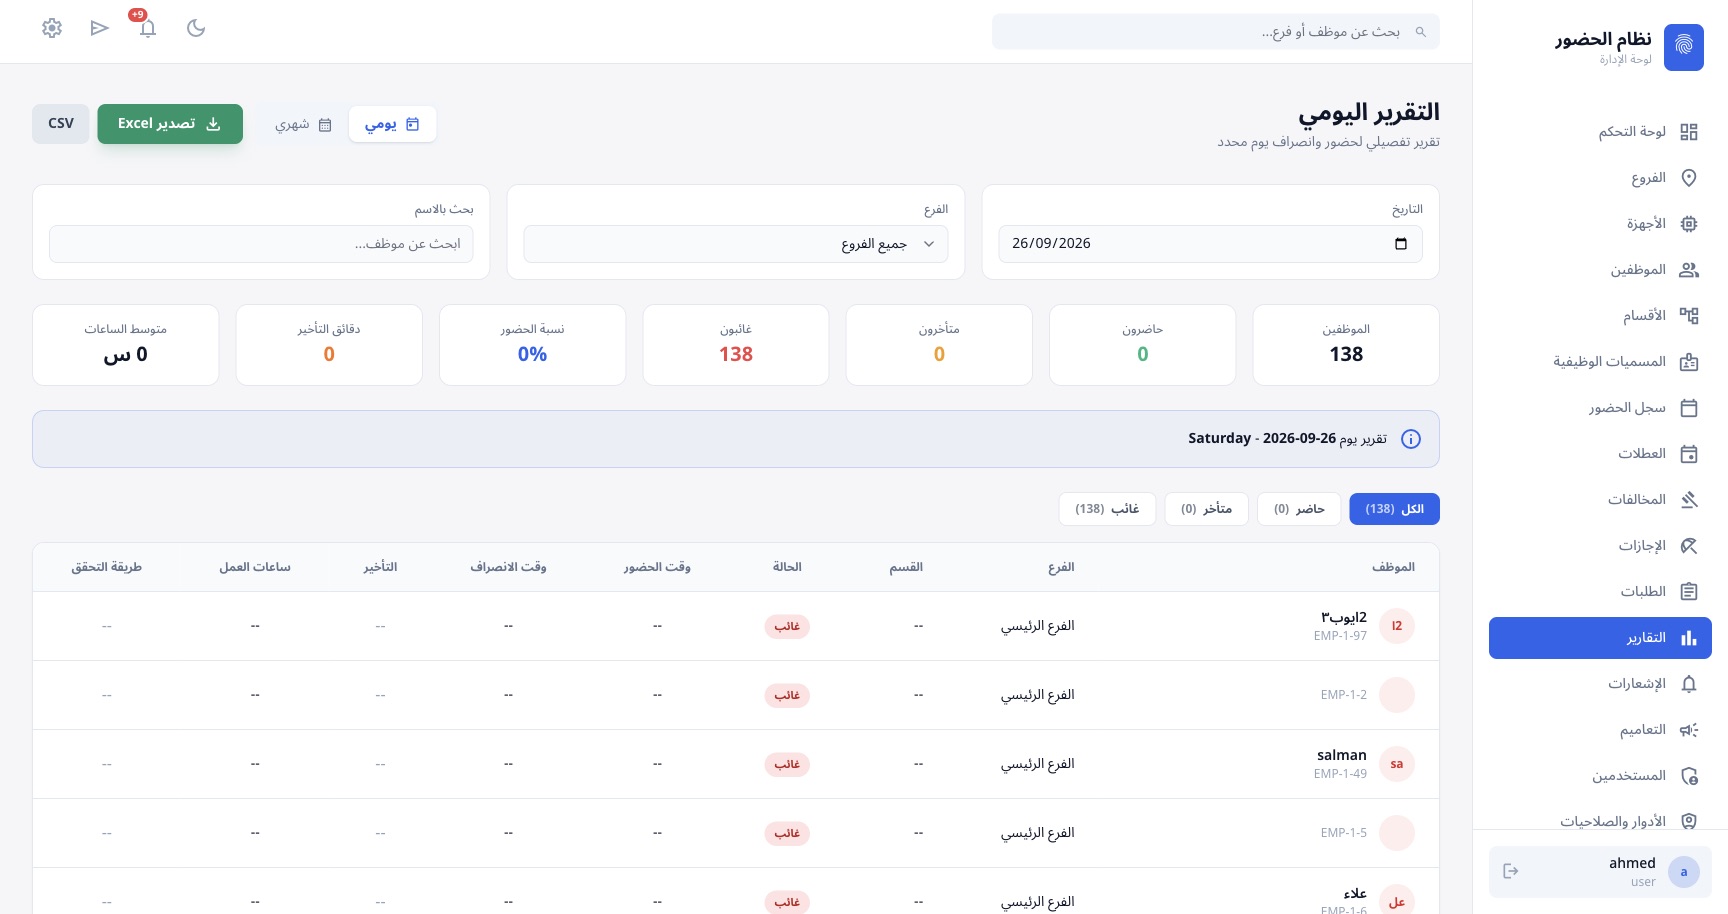Click متأخرون 0 stat card
Viewport: 1728px width, 914px height.
(939, 345)
